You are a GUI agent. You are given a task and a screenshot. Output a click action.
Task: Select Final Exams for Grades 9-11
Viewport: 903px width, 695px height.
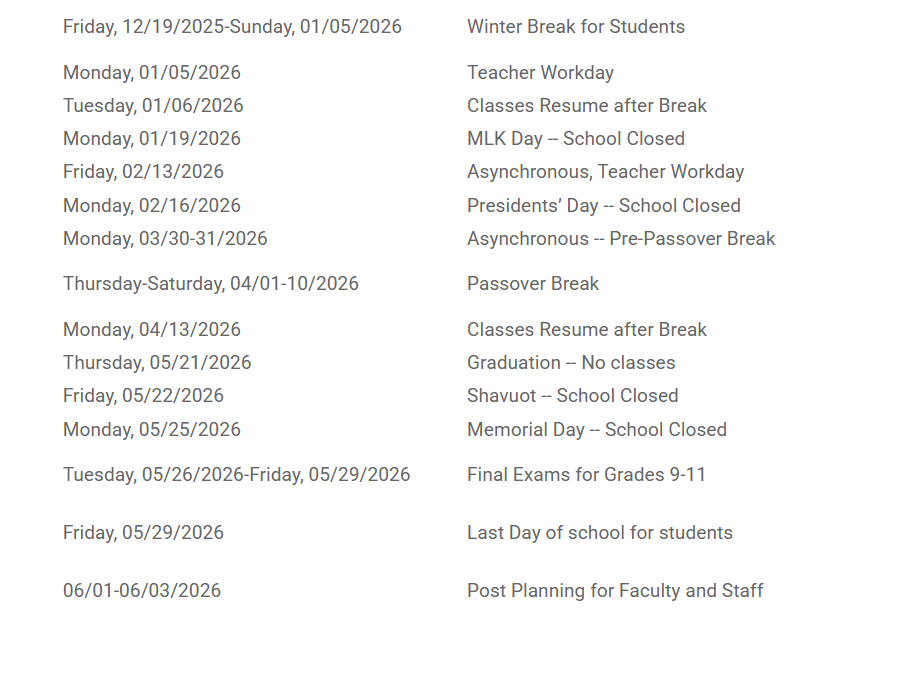(x=586, y=475)
